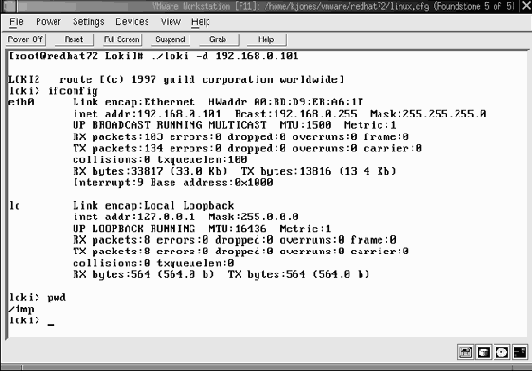Image resolution: width=532 pixels, height=371 pixels.
Task: Click the 'Mask:255.255.255.0' text
Action: (428, 114)
